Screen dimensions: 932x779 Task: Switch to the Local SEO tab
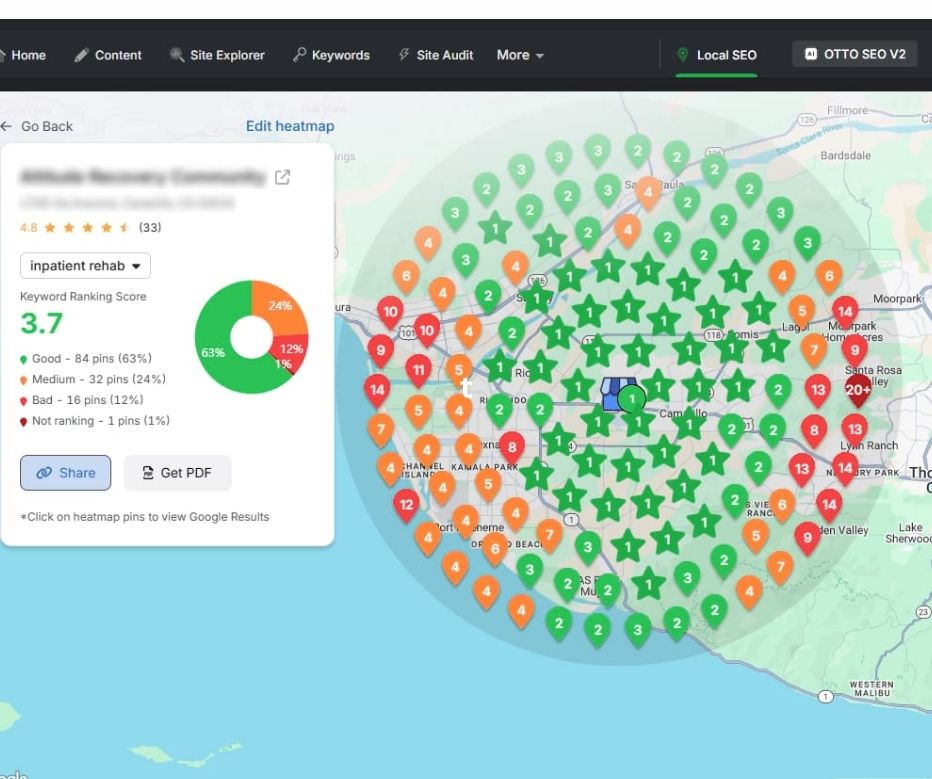(716, 55)
